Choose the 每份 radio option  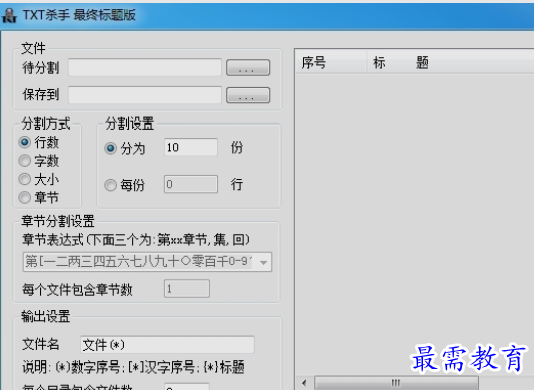tap(110, 185)
